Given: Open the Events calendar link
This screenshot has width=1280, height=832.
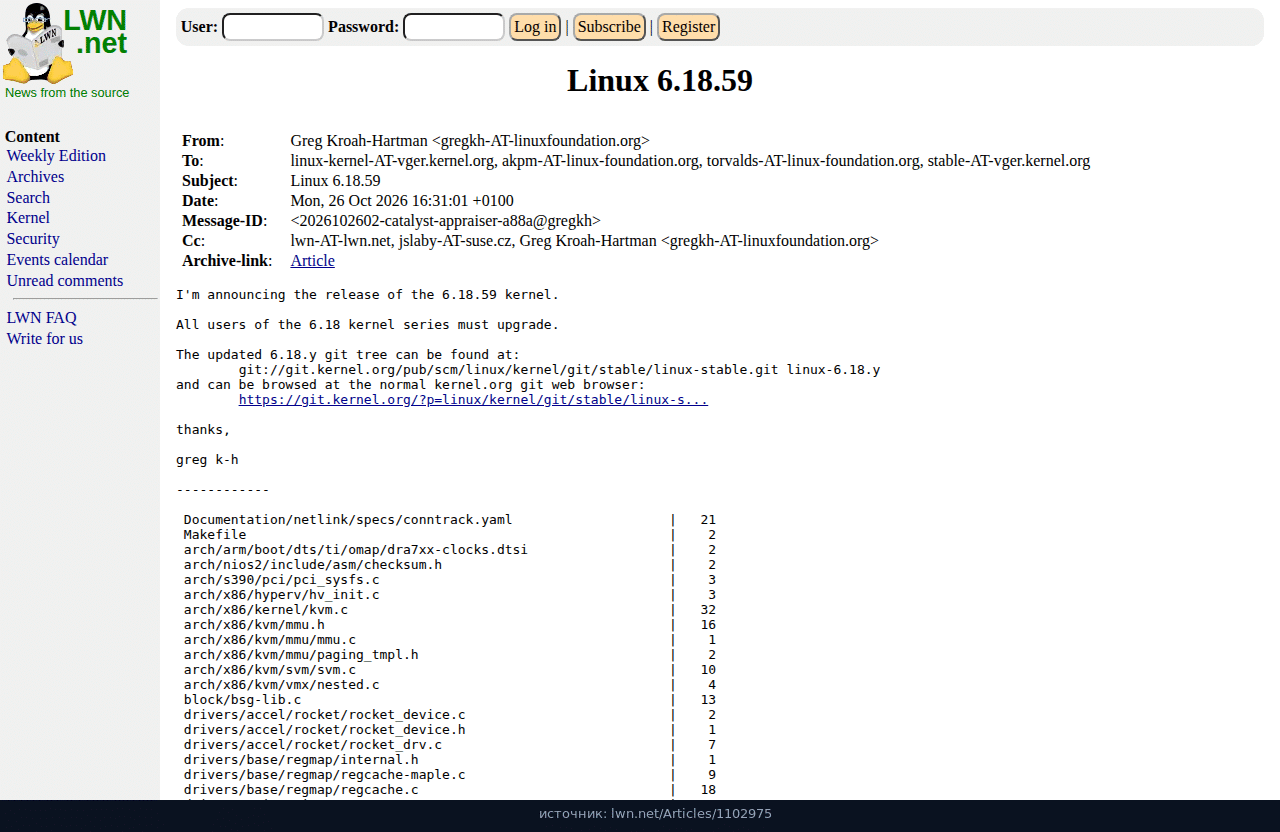Looking at the screenshot, I should [57, 260].
